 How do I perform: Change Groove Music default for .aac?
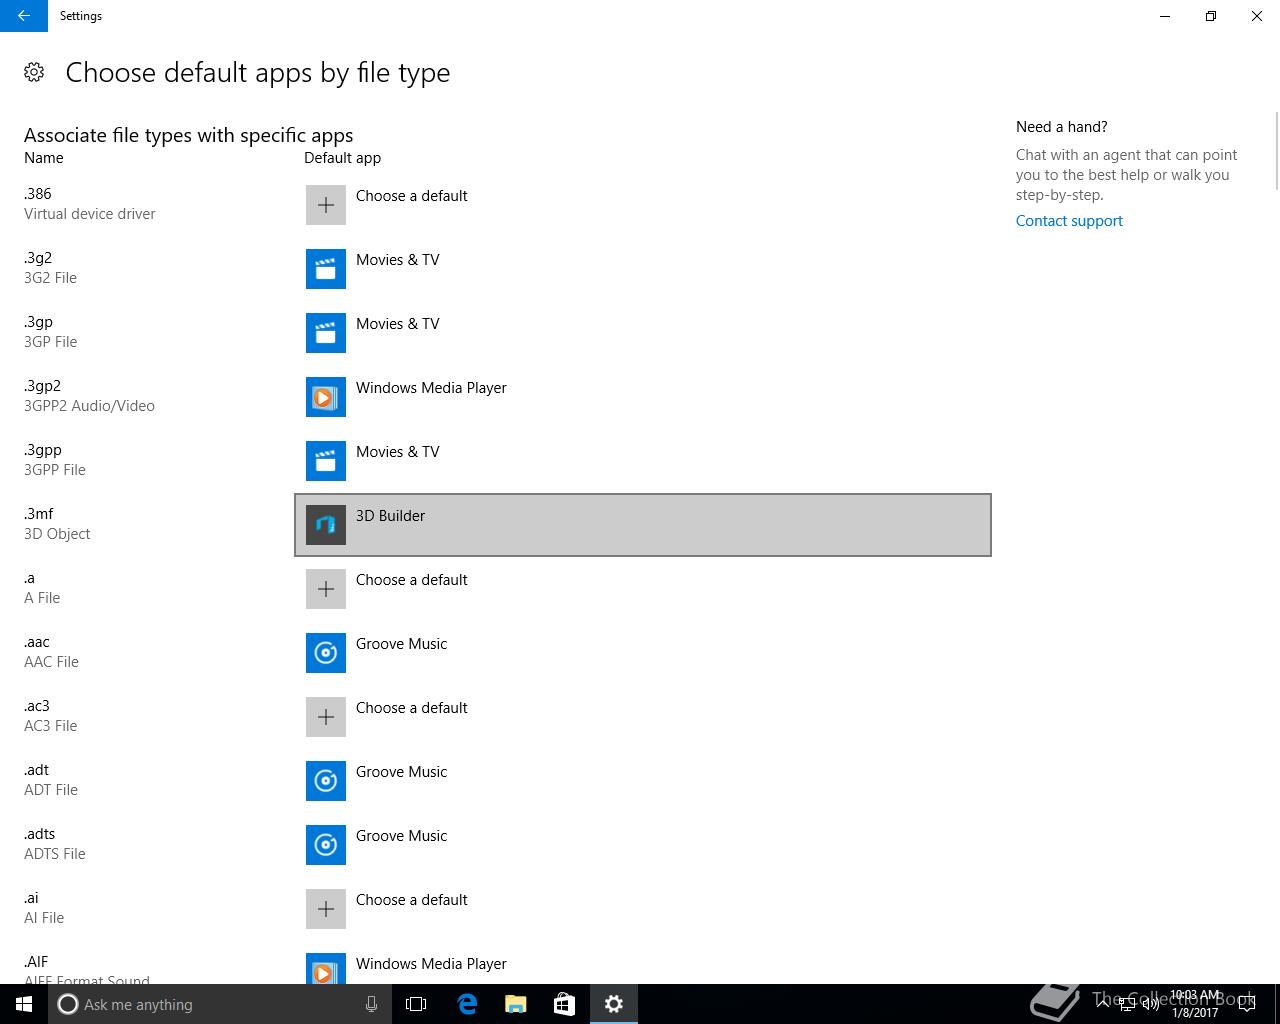643,653
